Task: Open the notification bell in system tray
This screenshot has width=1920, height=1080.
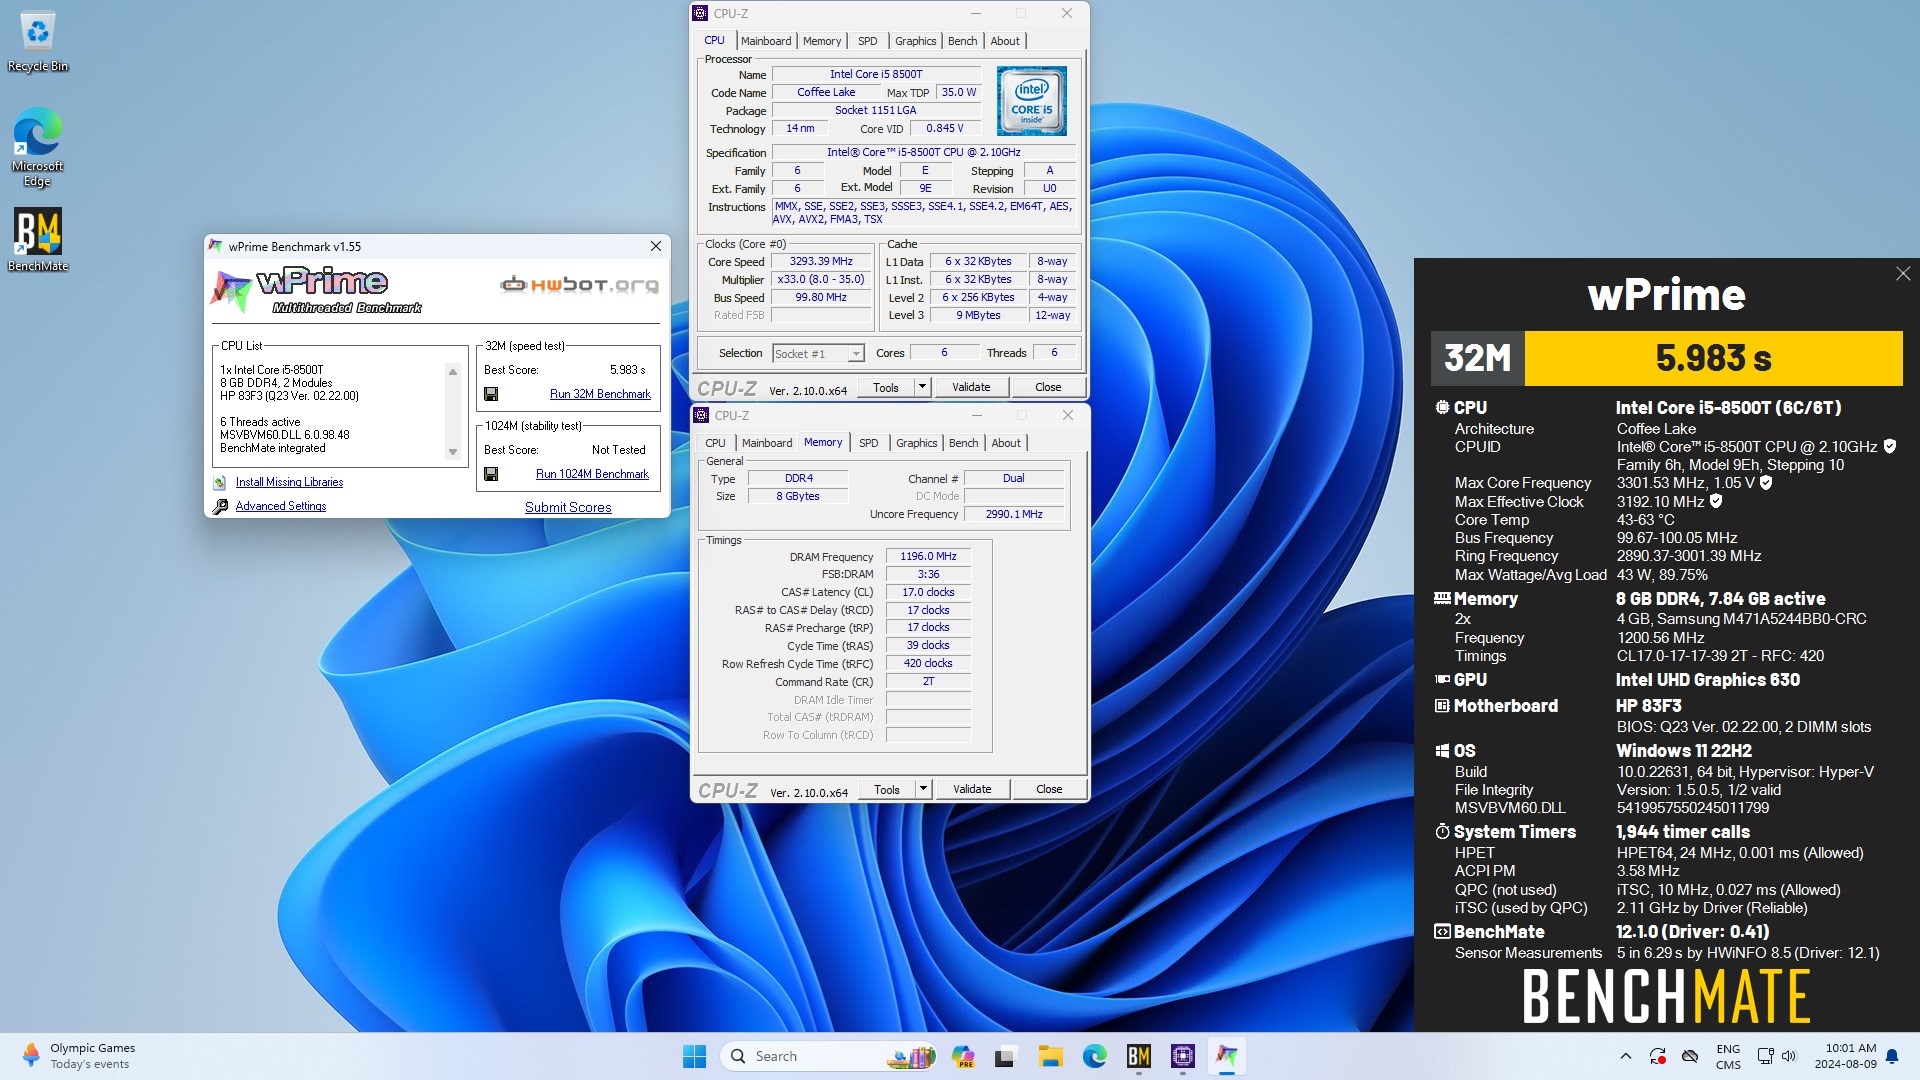Action: (1892, 1056)
